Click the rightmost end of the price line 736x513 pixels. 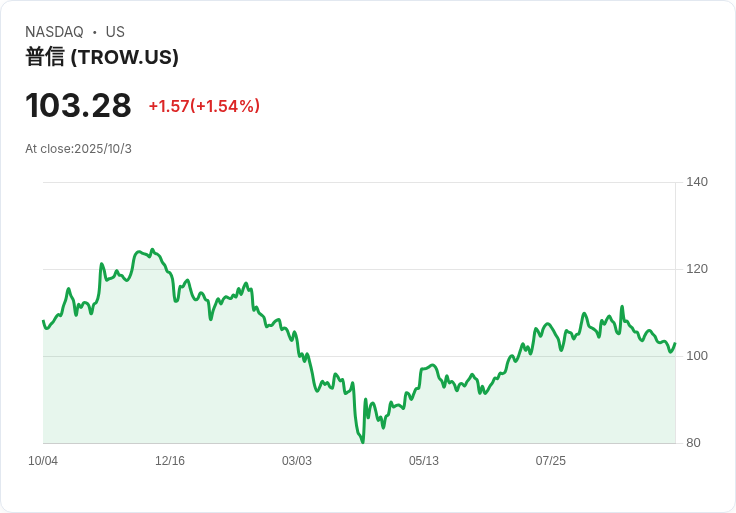pos(675,344)
